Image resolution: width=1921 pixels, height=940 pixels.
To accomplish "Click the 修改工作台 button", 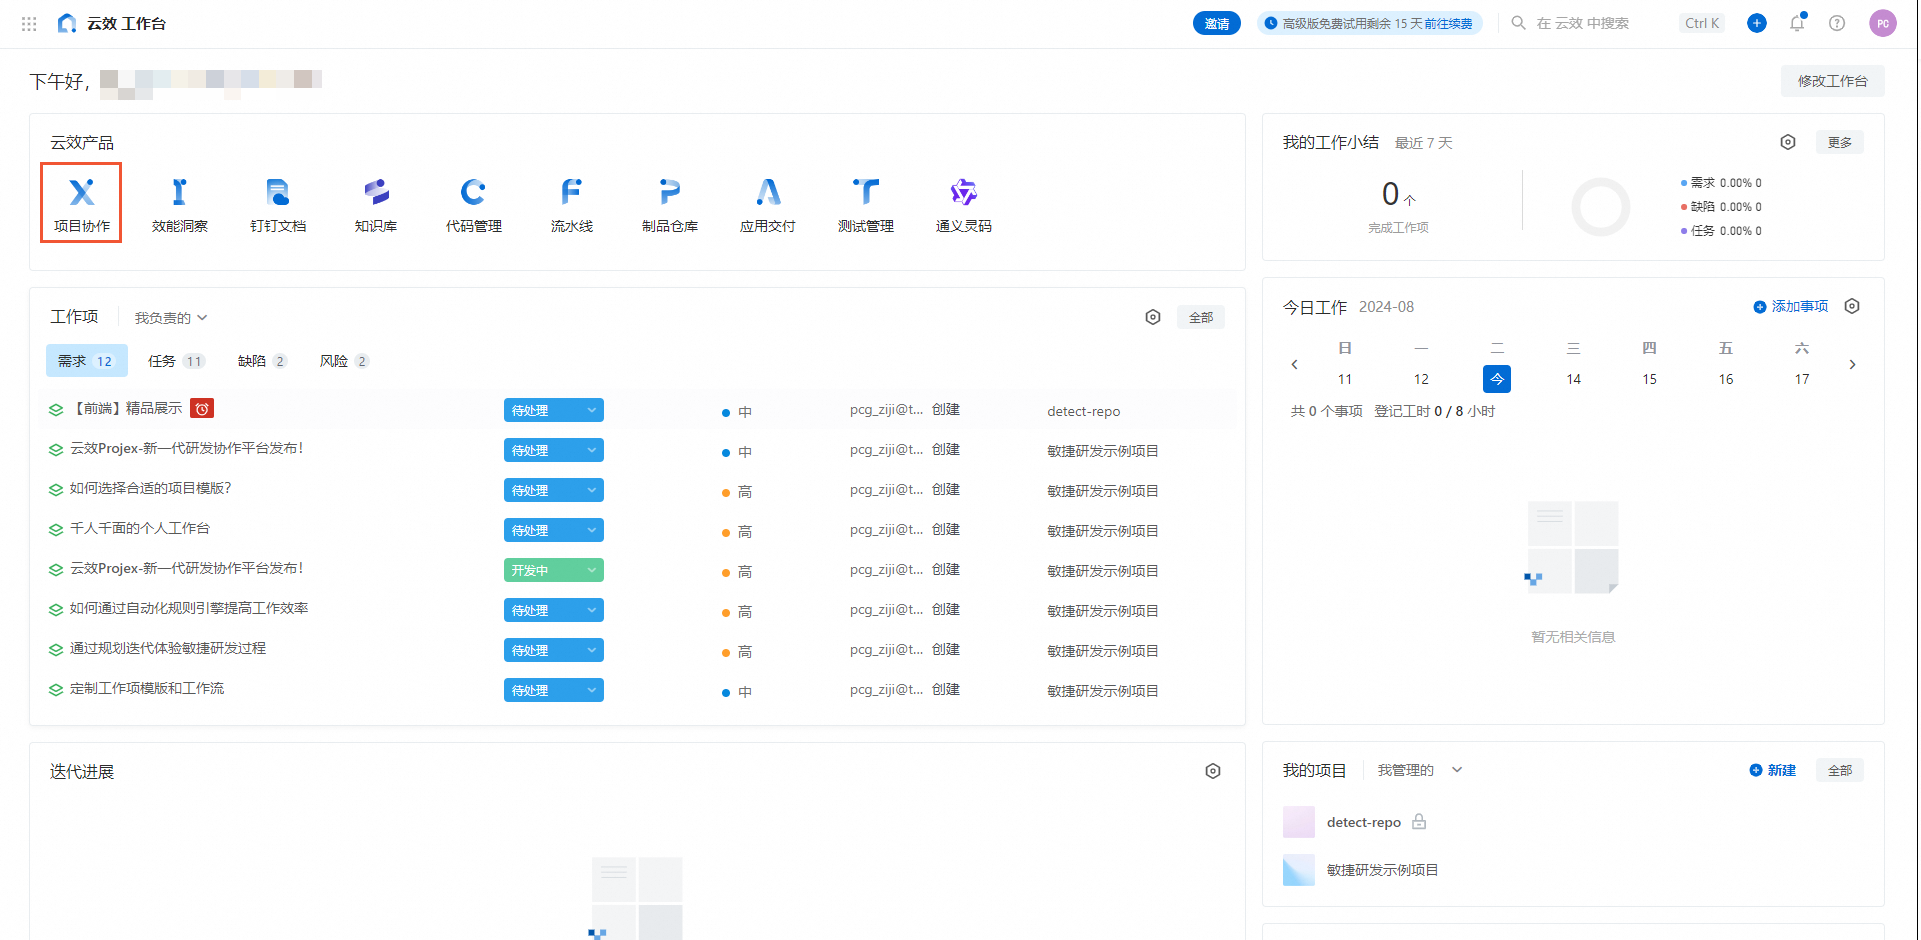I will (1832, 81).
